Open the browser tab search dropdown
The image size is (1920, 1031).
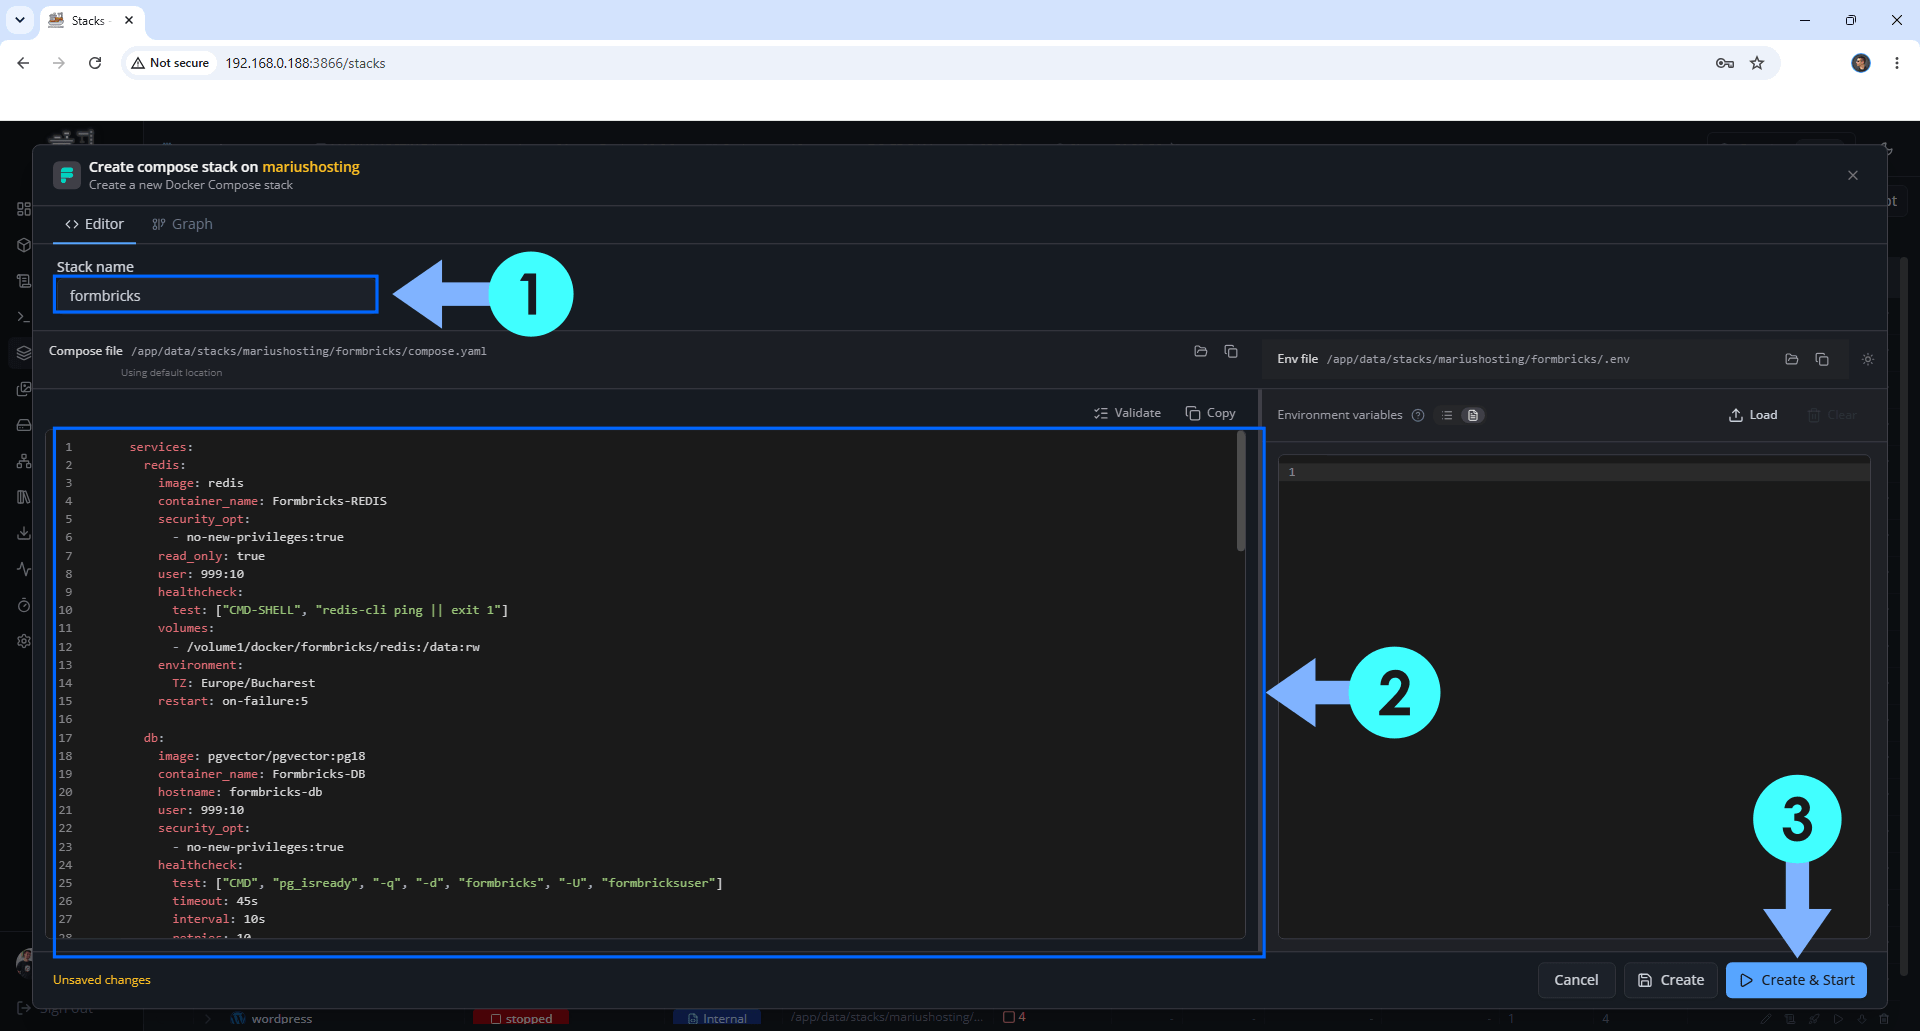20,20
